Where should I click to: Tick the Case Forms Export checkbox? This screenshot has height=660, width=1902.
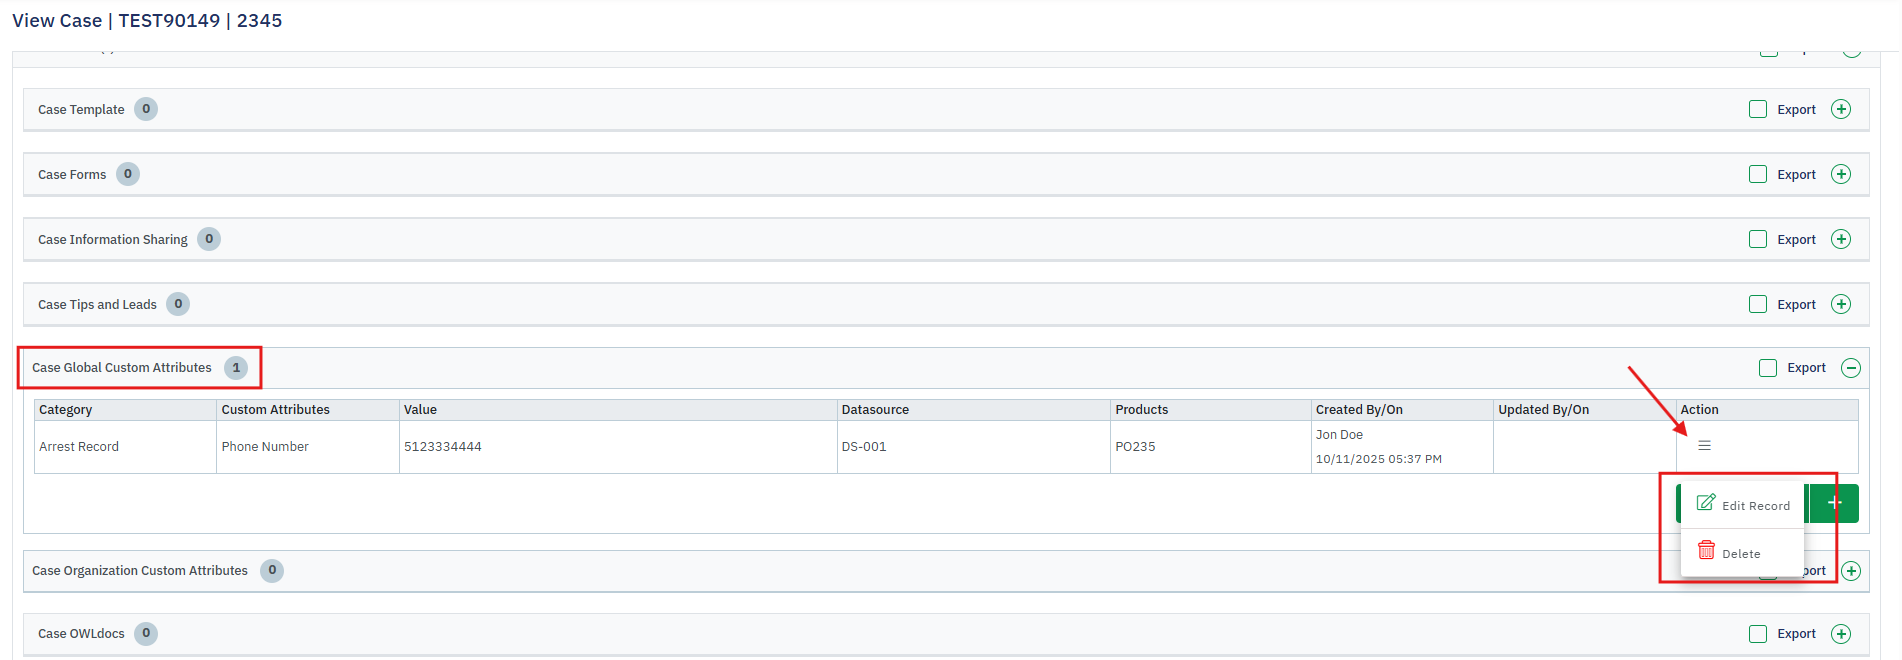1758,175
